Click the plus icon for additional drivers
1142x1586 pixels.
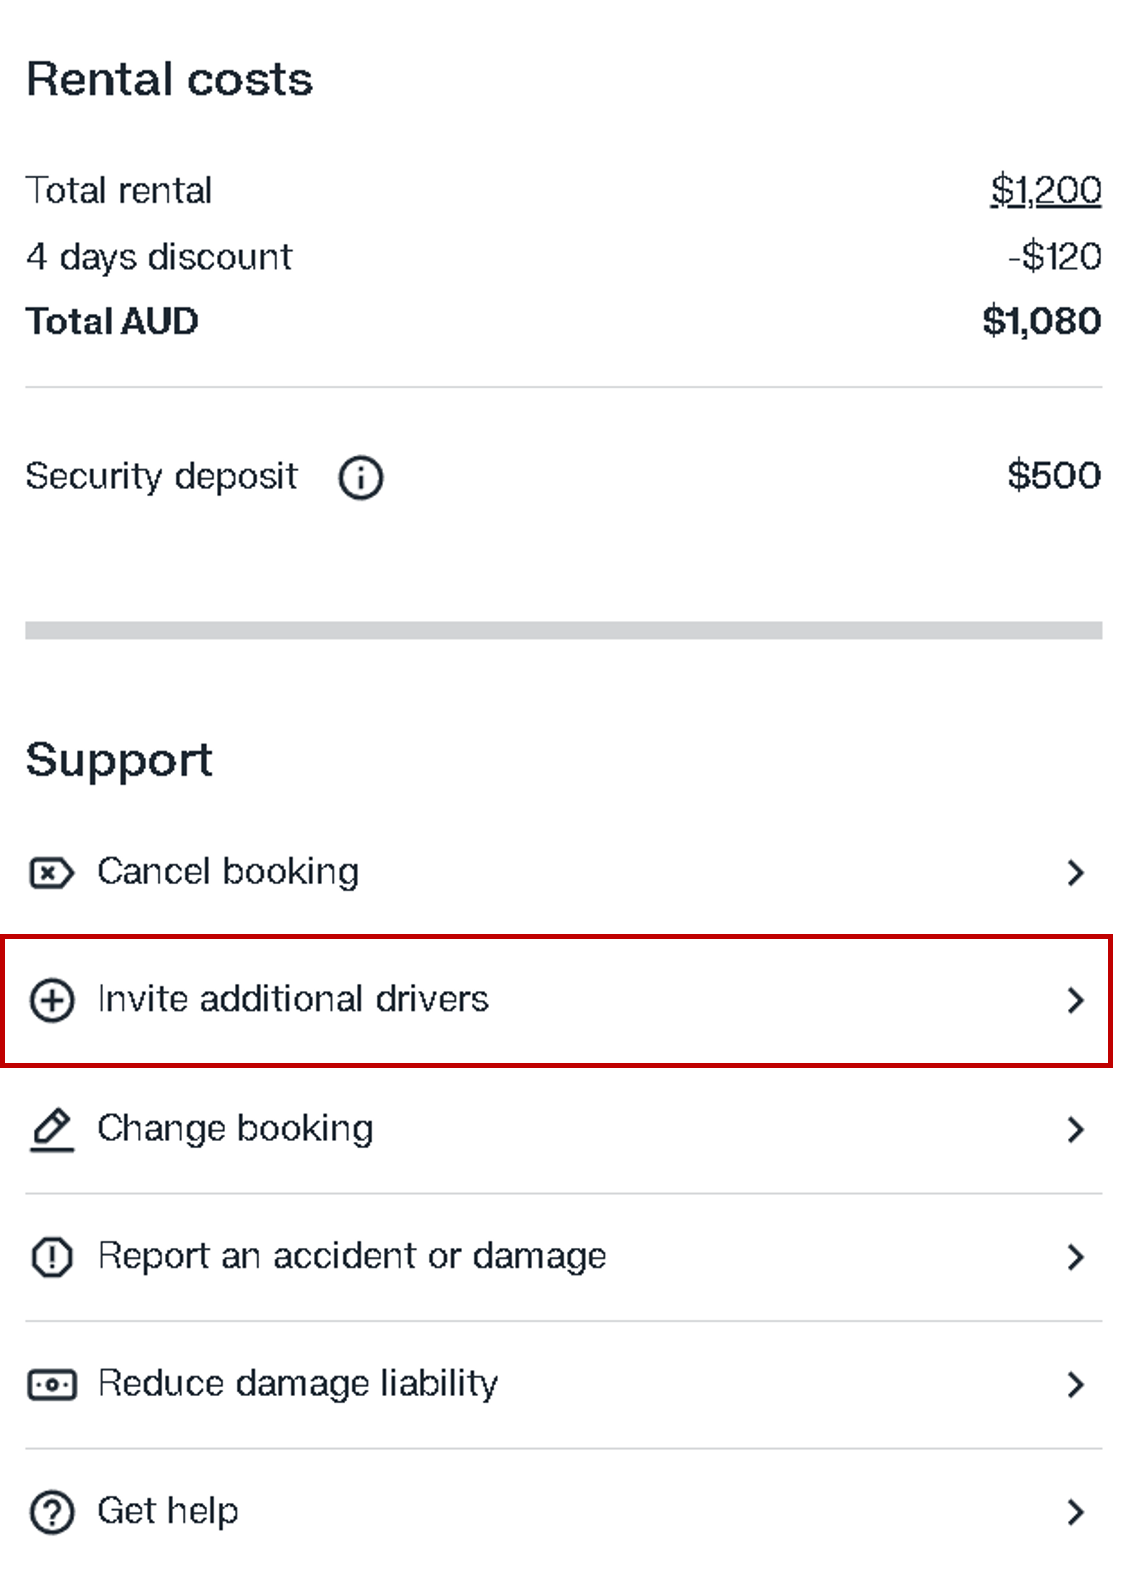pyautogui.click(x=51, y=1000)
